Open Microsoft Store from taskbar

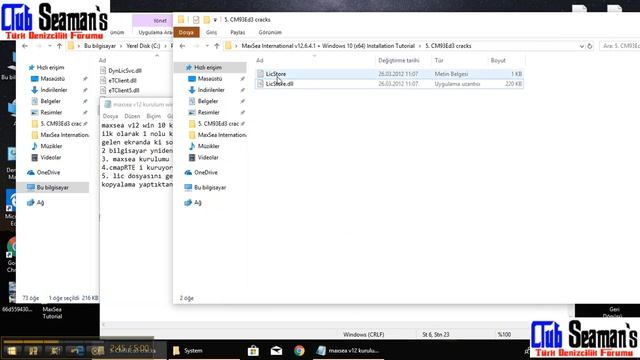point(253,351)
